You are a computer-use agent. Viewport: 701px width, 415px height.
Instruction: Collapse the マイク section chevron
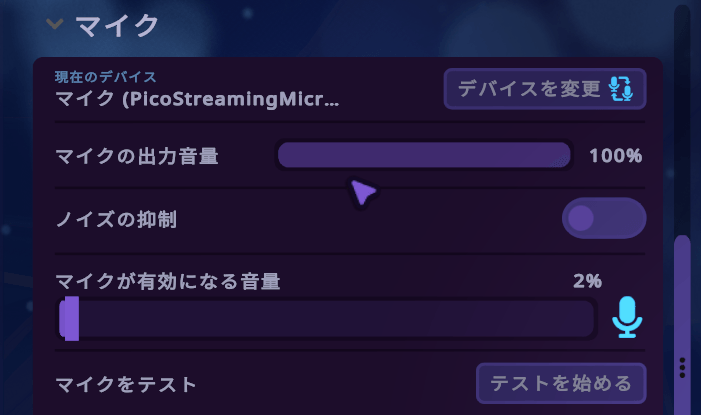[55, 24]
